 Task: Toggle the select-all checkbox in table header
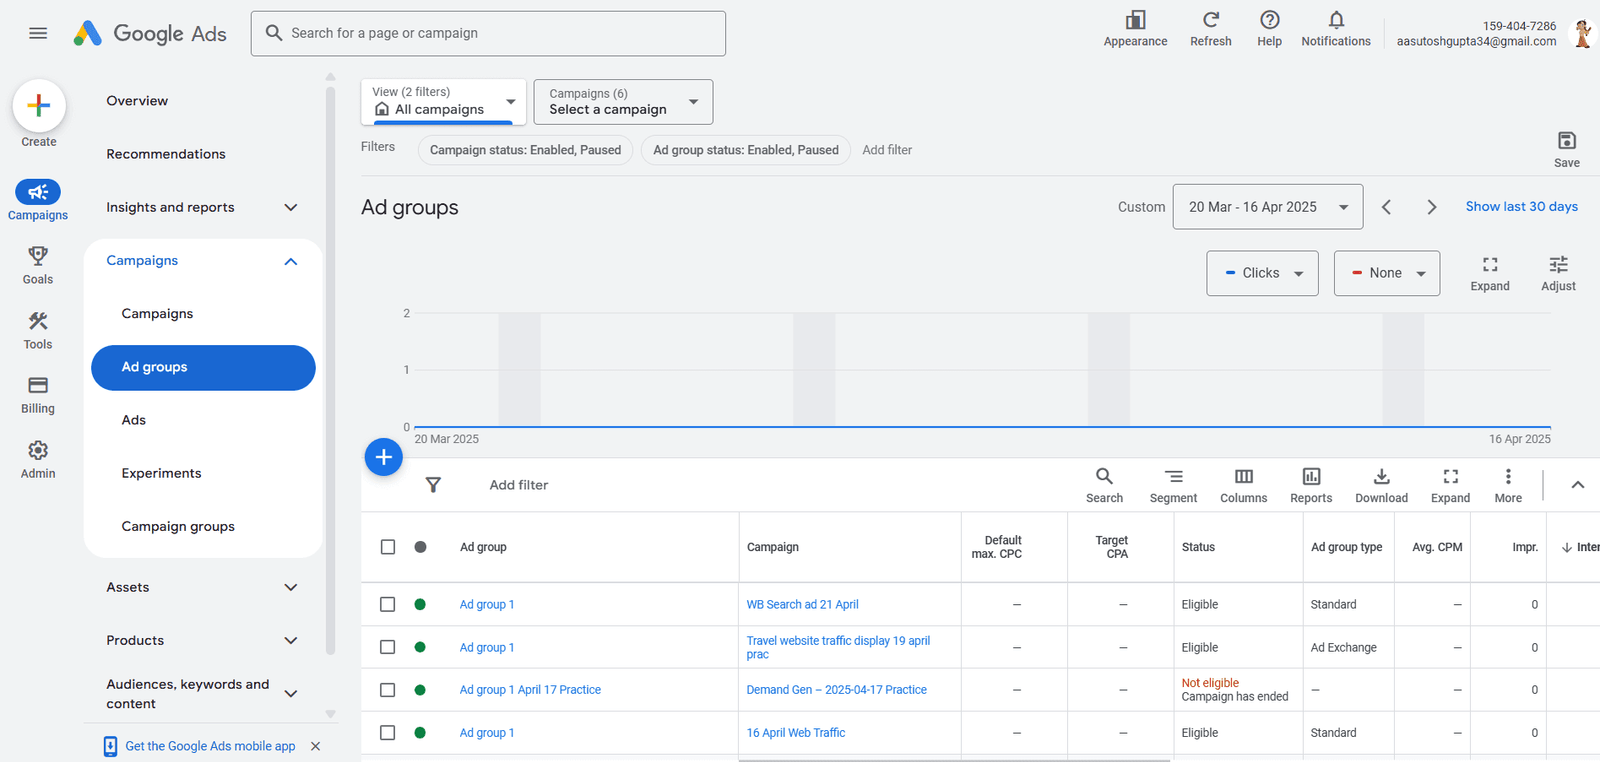388,547
